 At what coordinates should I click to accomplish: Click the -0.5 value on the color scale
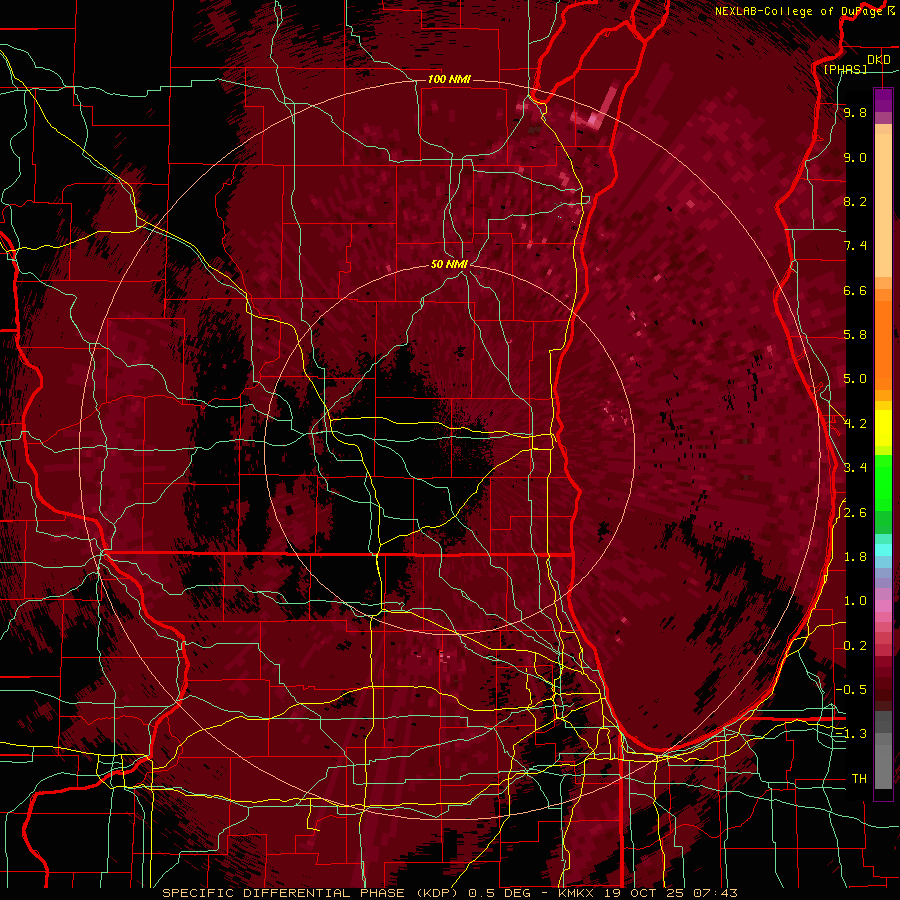(x=852, y=690)
